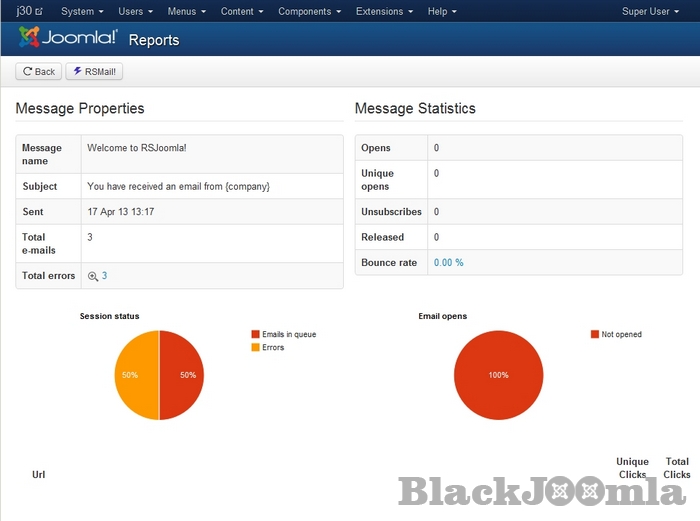Open the Super User account dropdown
This screenshot has width=700, height=521.
coord(652,12)
